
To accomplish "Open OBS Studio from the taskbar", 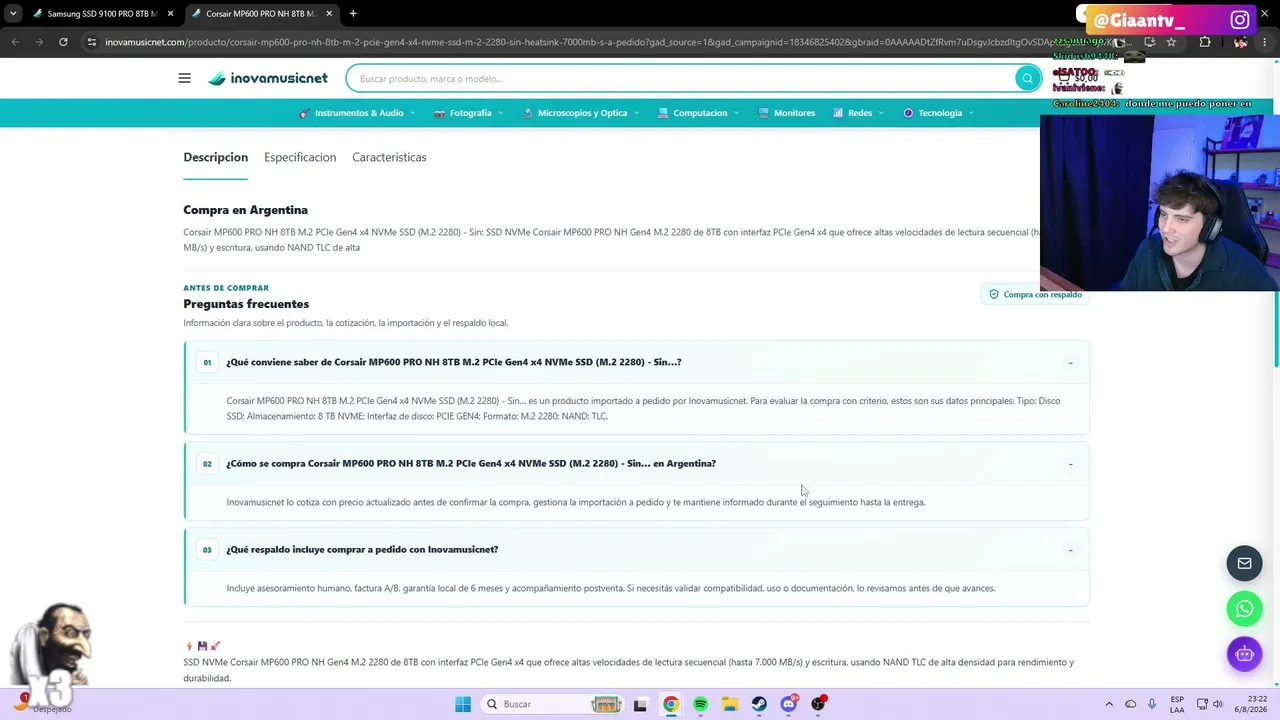I will tap(819, 704).
